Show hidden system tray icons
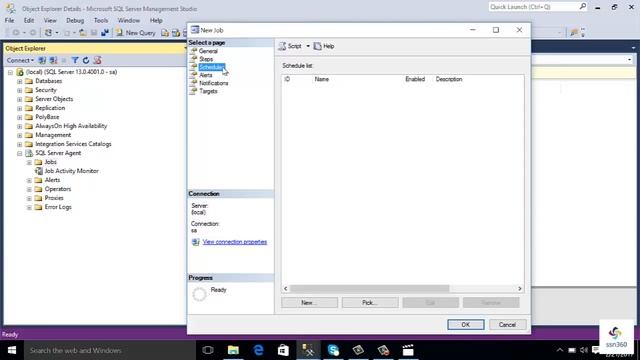The image size is (640, 360). coord(560,350)
